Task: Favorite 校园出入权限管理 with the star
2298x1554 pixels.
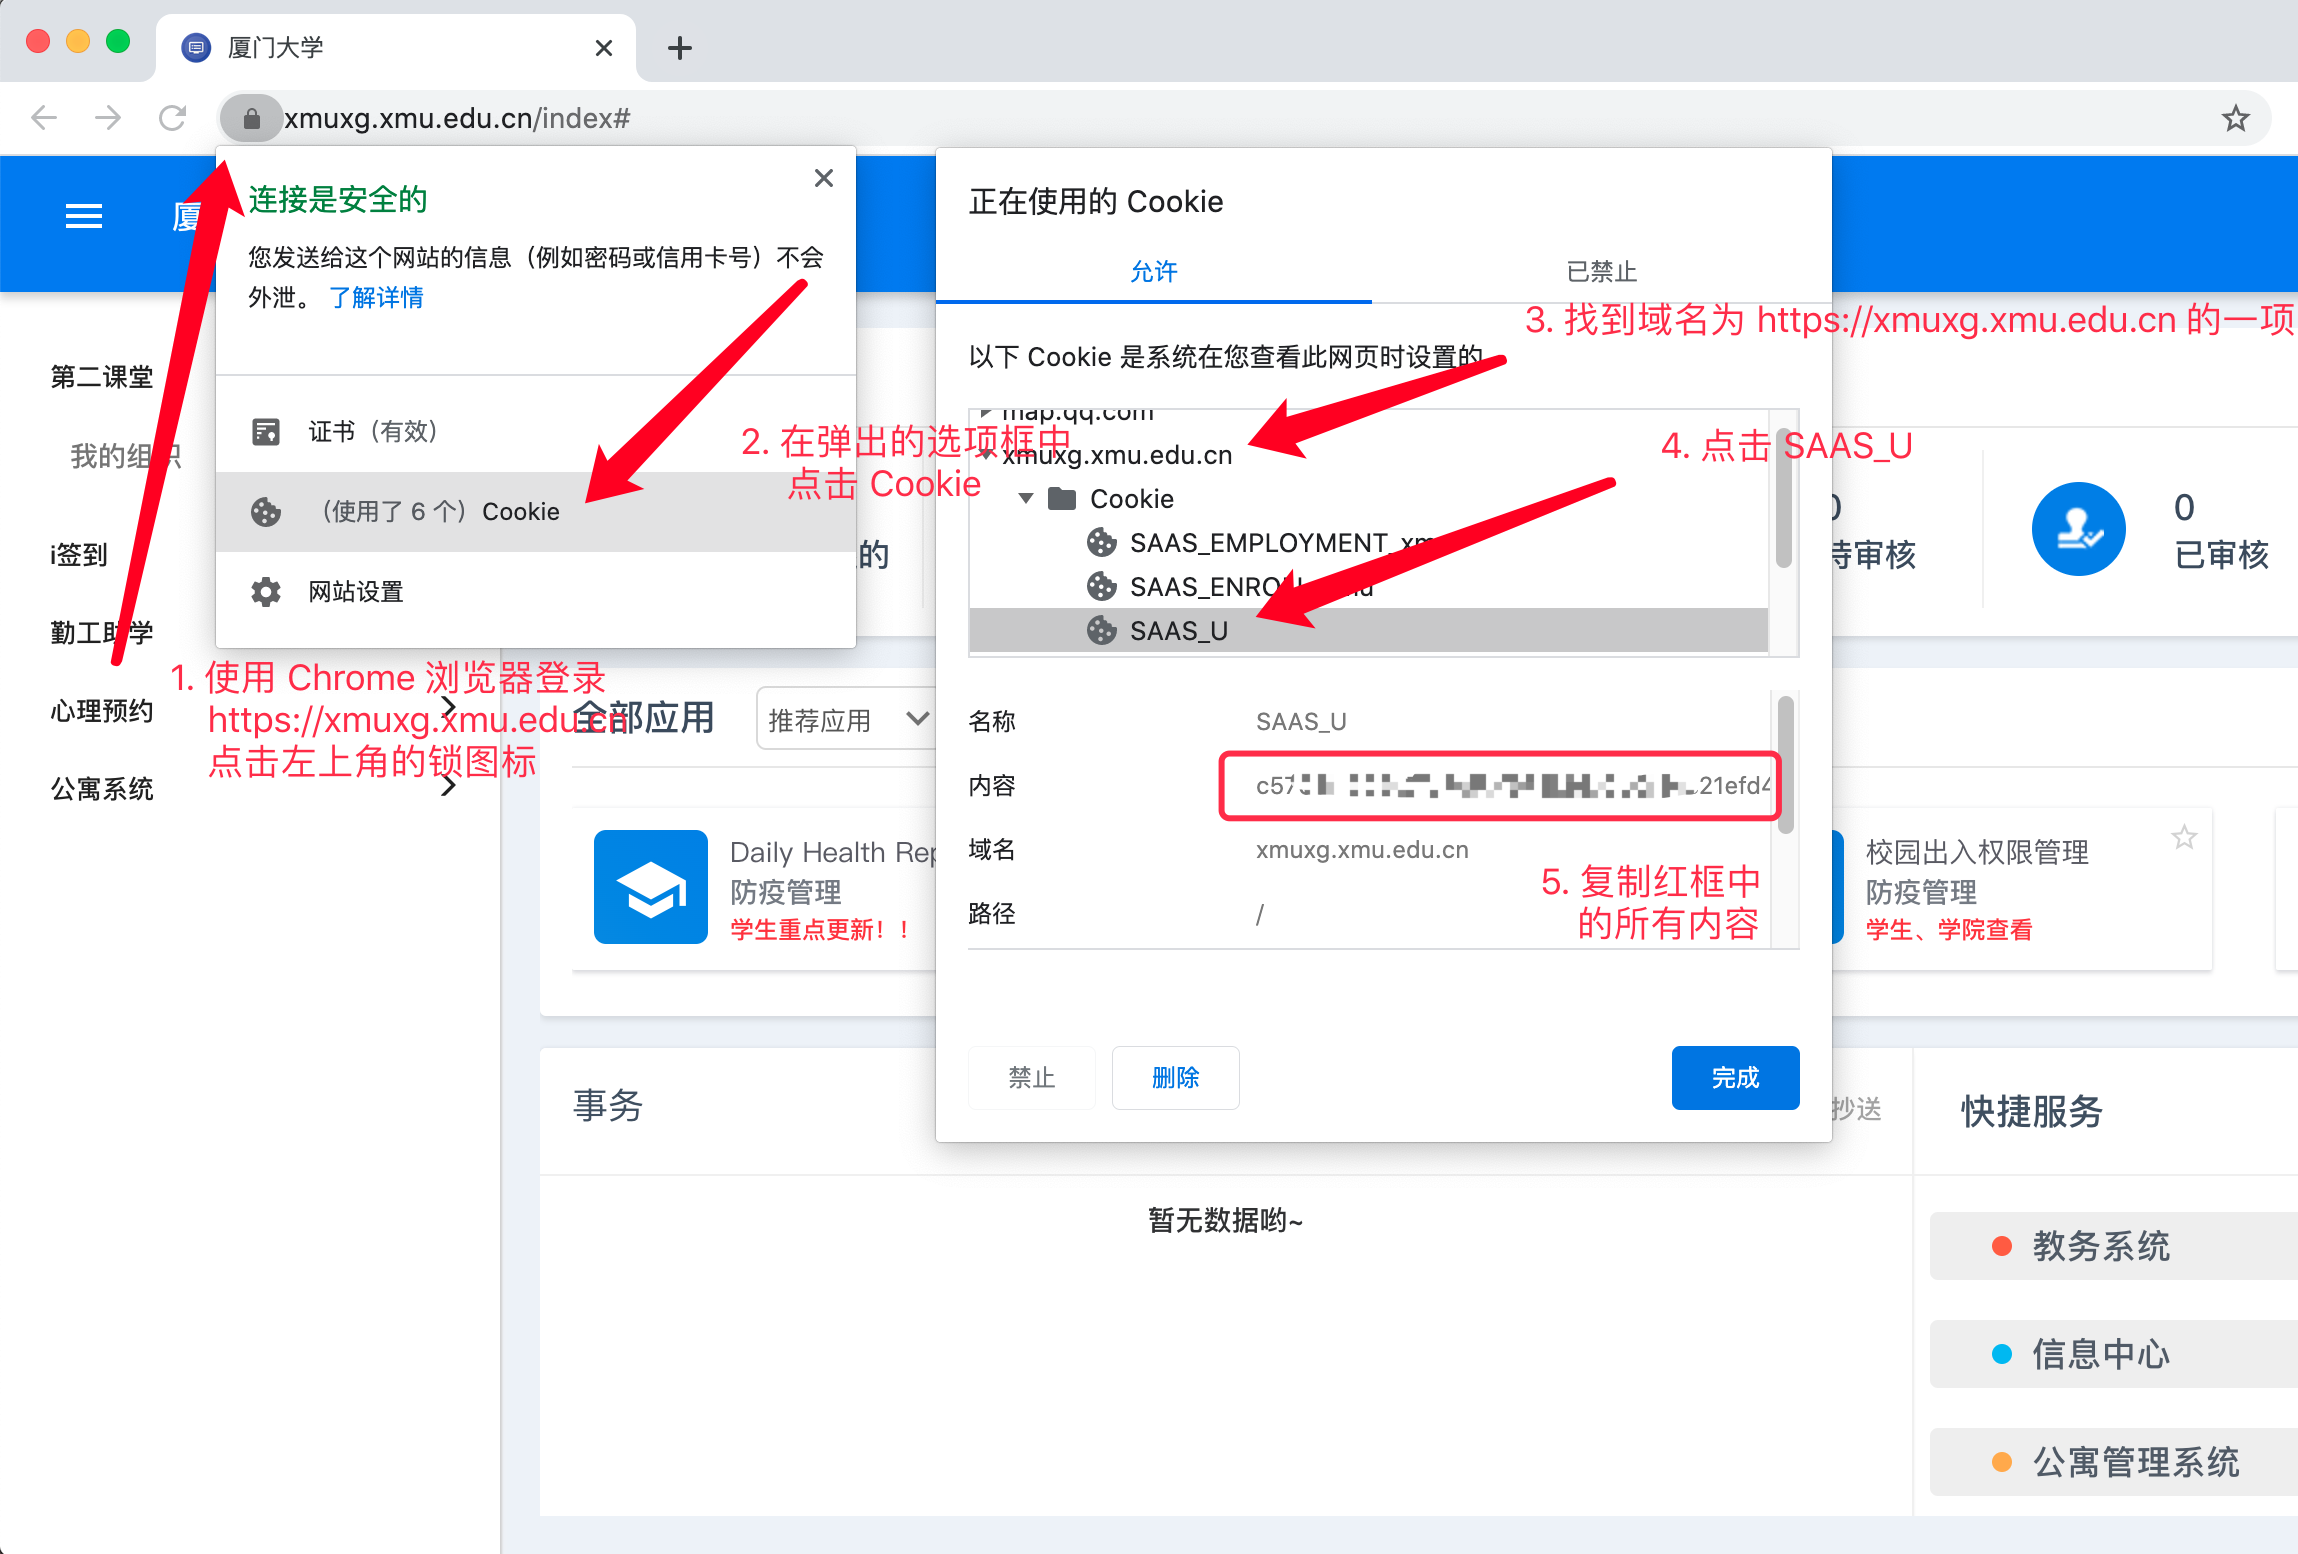Action: 2184,837
